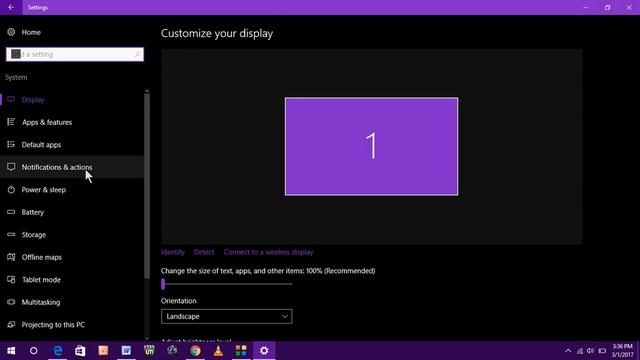The image size is (640, 360).
Task: Click the Settings gear on the taskbar
Action: 264,351
